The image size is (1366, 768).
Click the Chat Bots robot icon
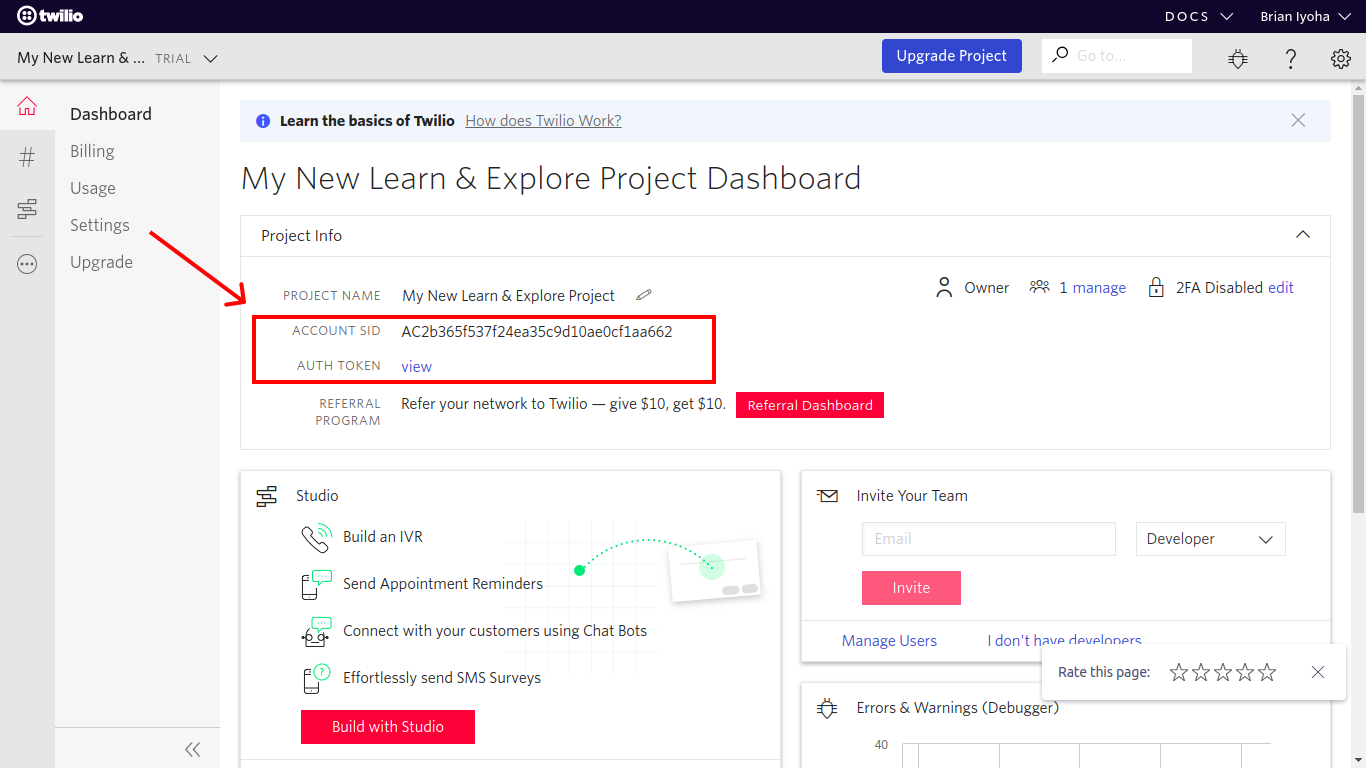pyautogui.click(x=316, y=631)
